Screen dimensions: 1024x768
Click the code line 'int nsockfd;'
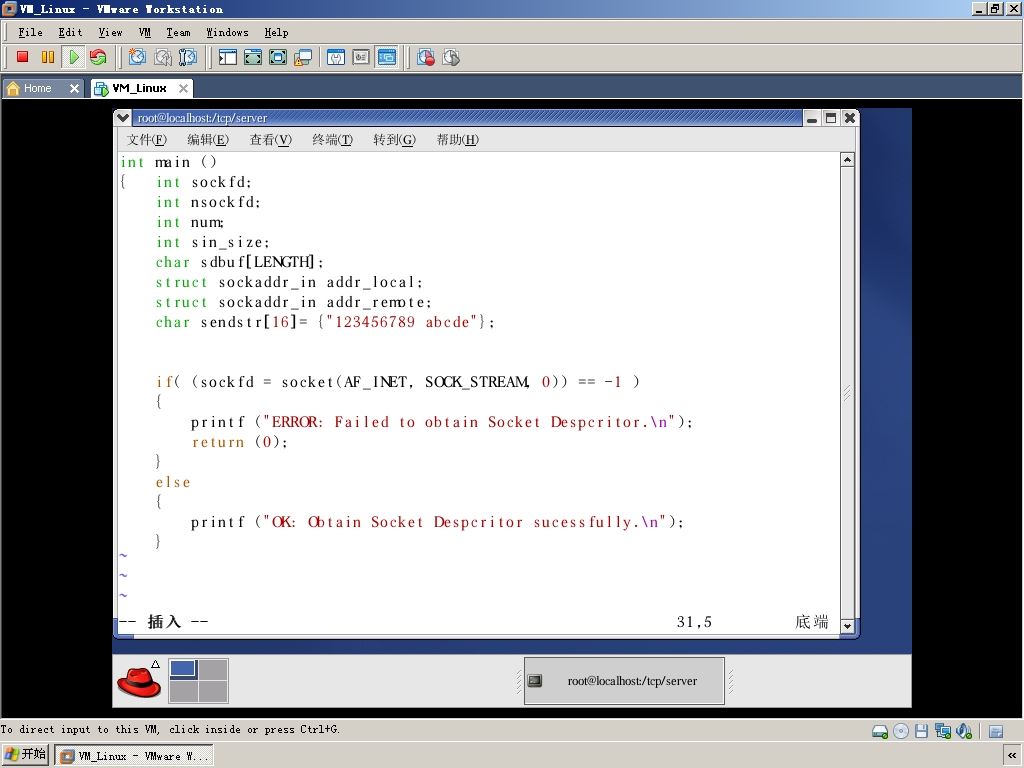[x=208, y=202]
